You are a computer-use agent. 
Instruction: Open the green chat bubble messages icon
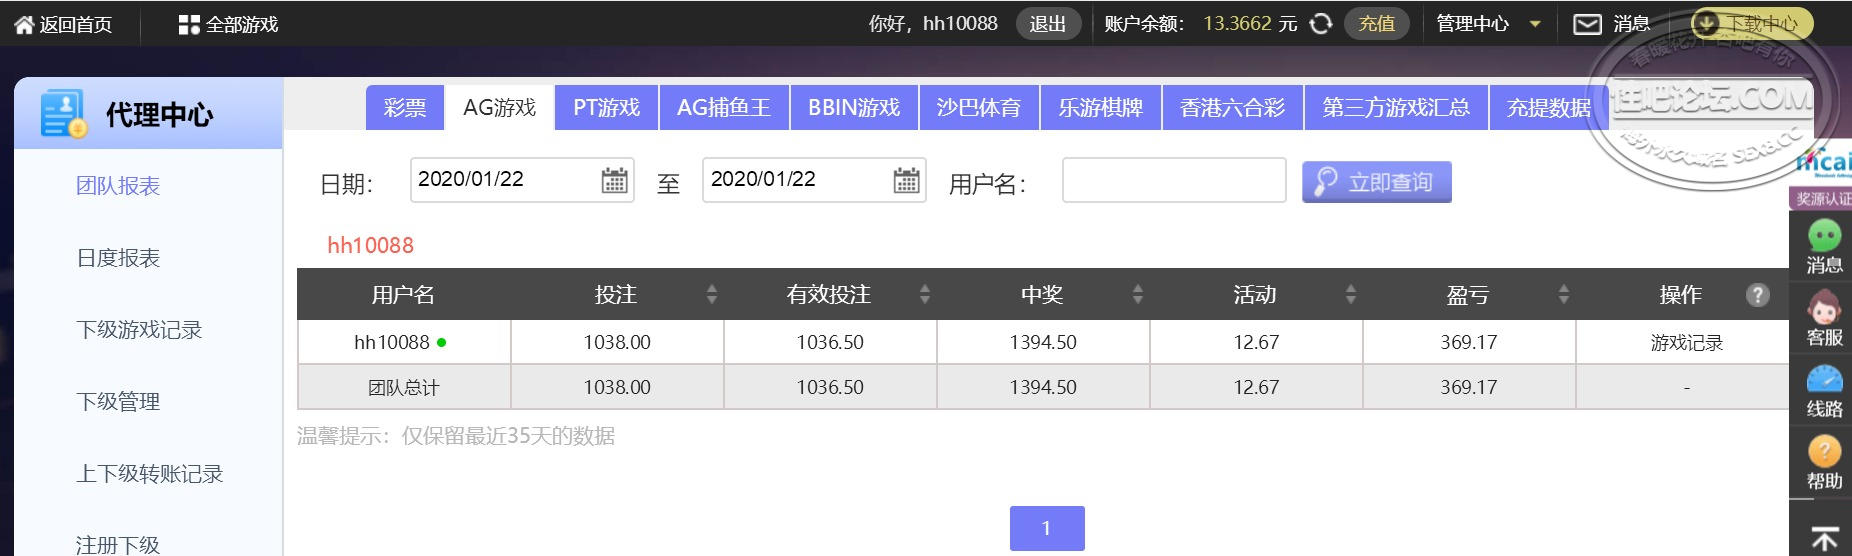pos(1824,236)
